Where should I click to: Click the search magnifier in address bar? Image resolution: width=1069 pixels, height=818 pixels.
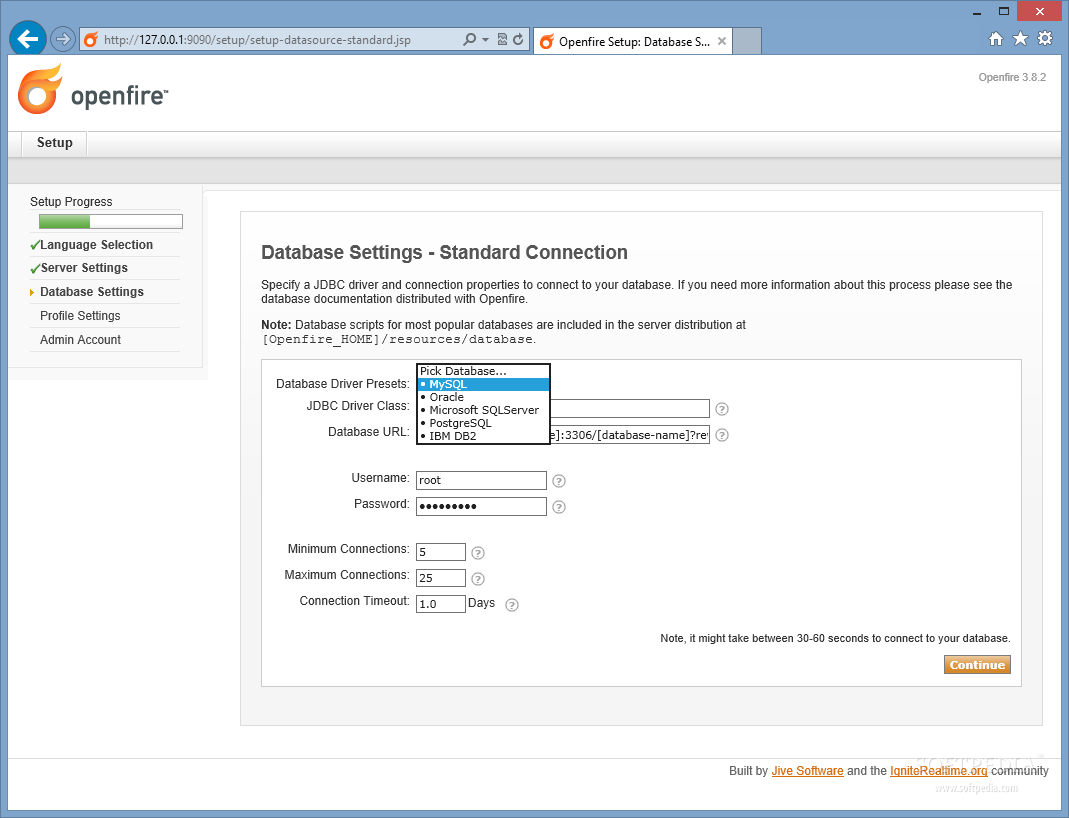click(x=469, y=40)
